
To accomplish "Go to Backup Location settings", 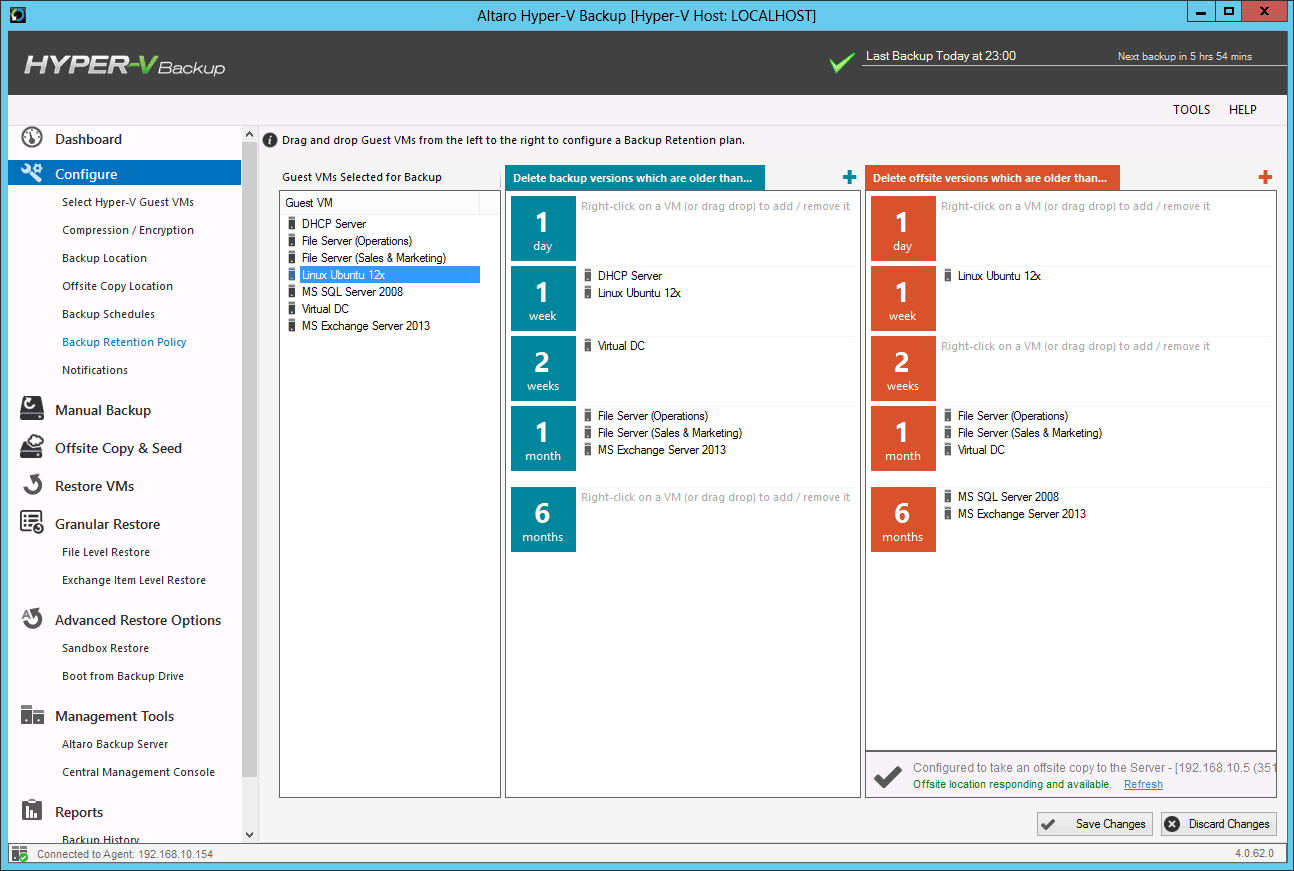I will [104, 258].
